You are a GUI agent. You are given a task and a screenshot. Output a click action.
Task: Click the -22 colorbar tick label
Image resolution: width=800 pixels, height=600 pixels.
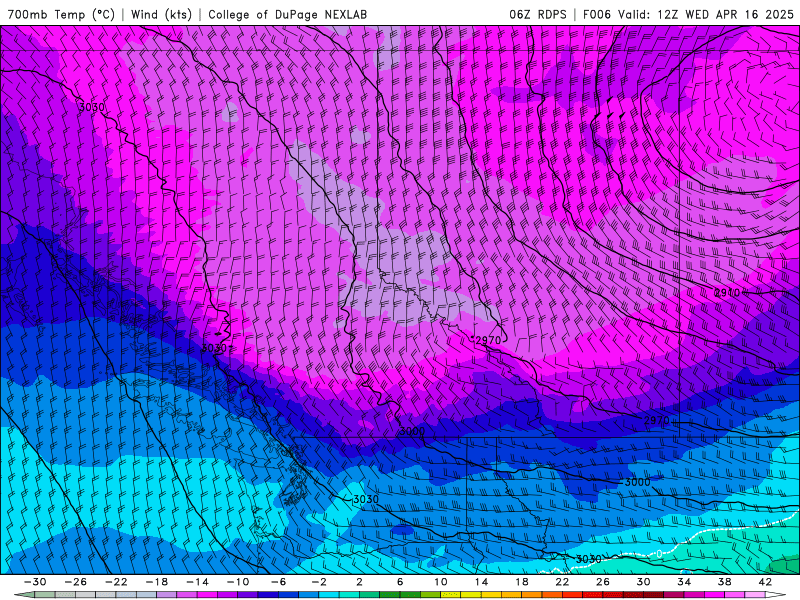coord(116,582)
